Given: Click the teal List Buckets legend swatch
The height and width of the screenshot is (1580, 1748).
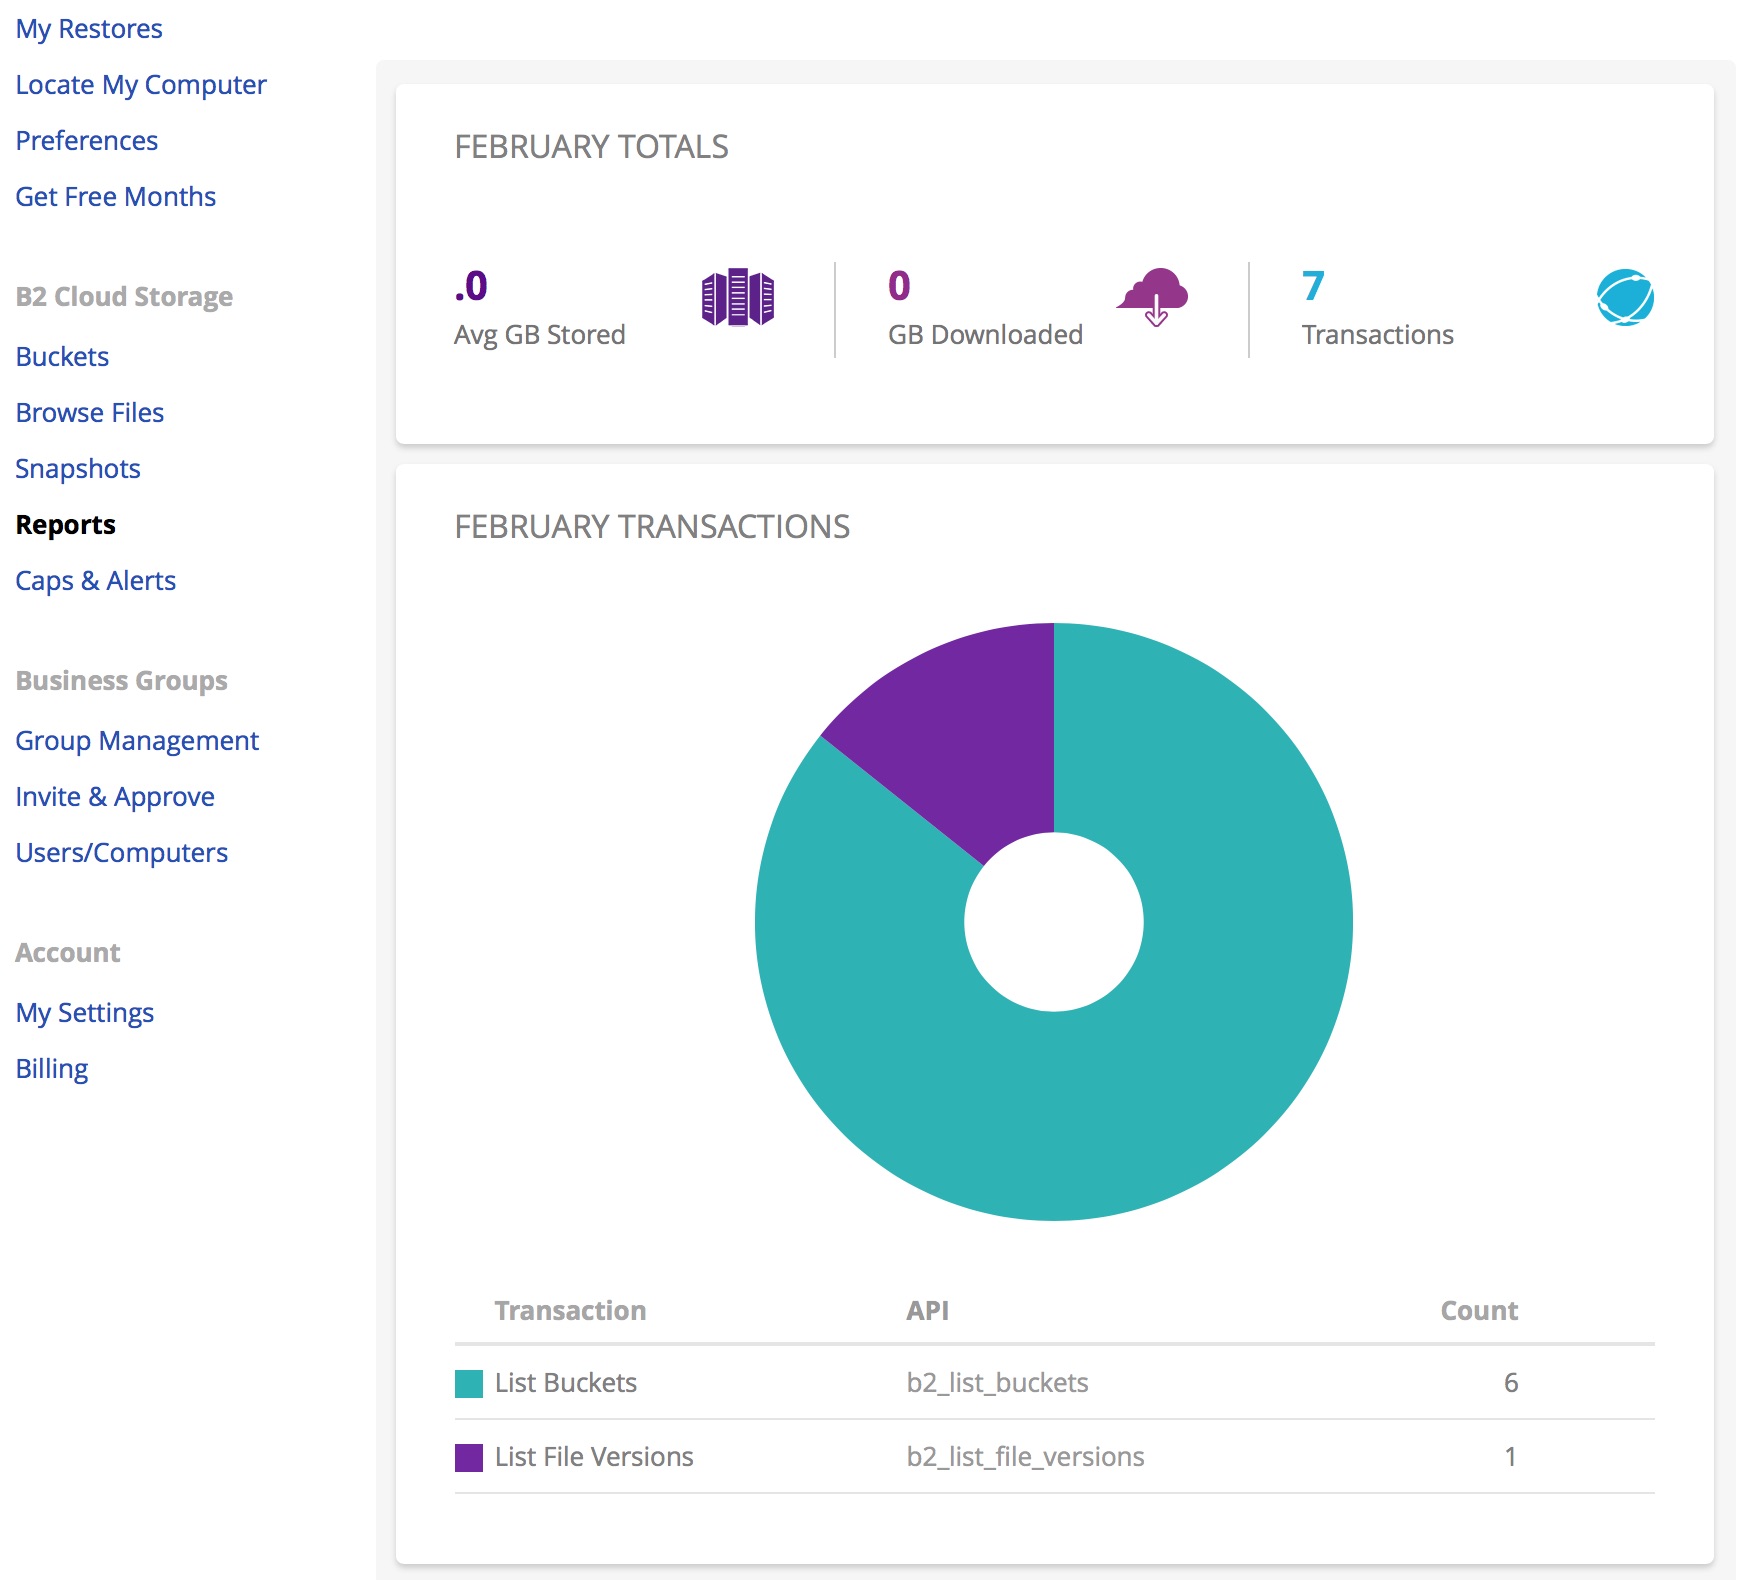Looking at the screenshot, I should 469,1384.
